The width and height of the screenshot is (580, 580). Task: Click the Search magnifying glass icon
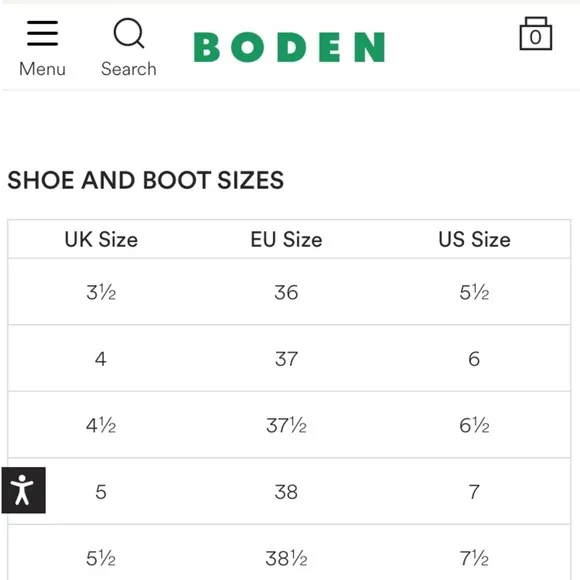129,33
